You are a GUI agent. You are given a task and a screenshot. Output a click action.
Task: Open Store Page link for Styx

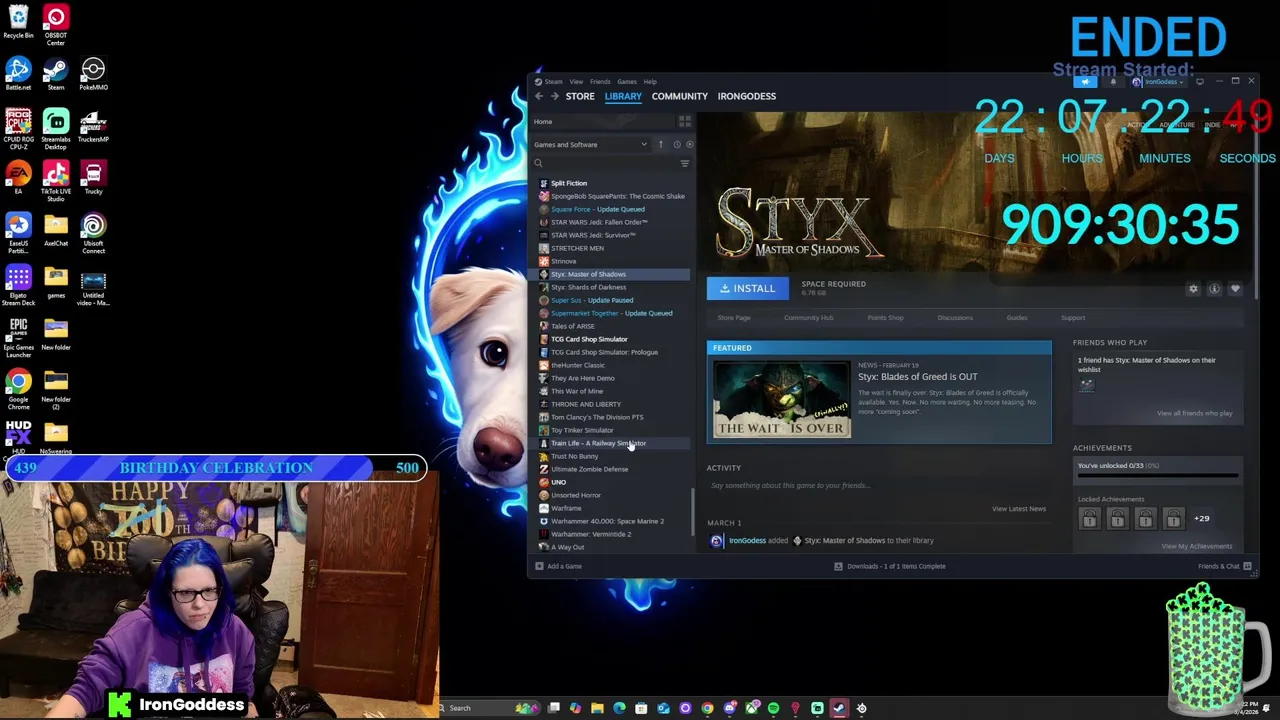734,318
